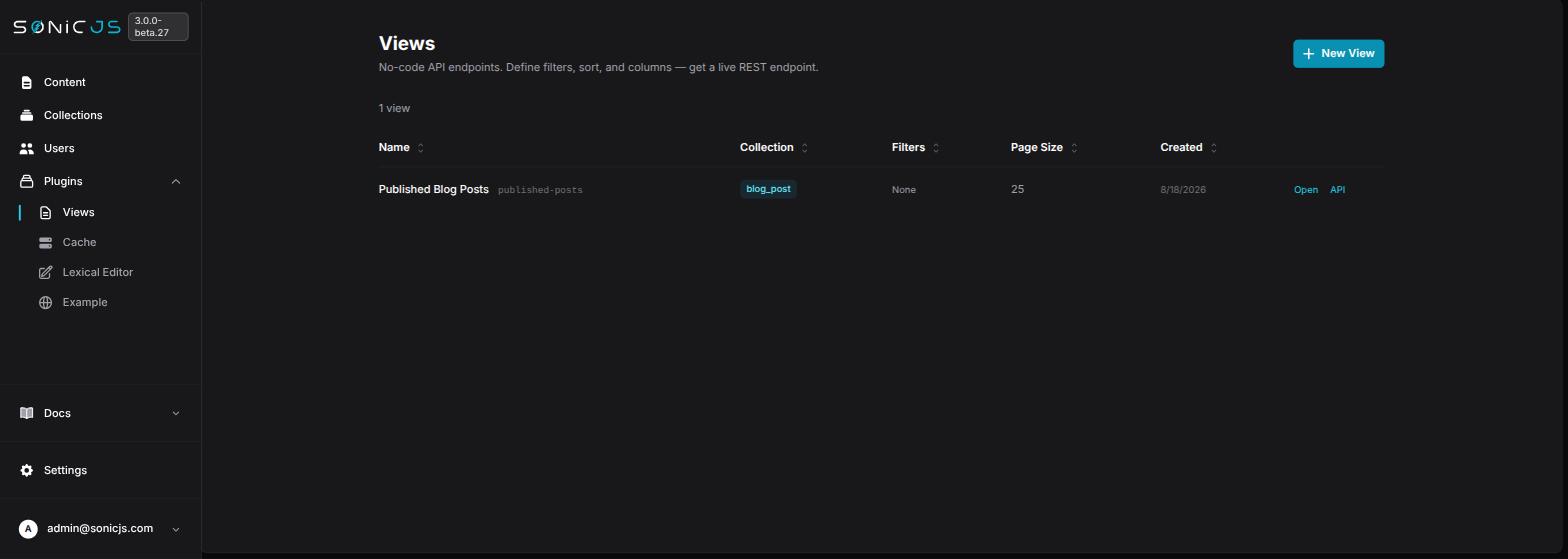Click the 1 view count text
1568x559 pixels.
[394, 108]
